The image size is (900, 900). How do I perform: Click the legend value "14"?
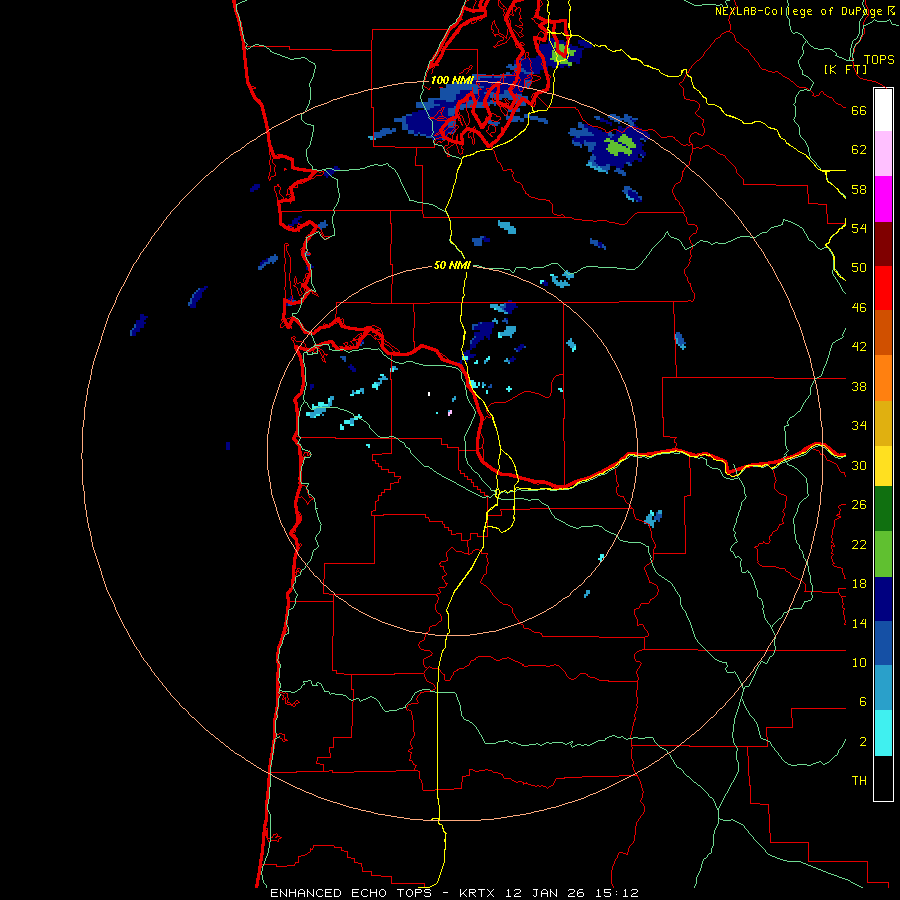[859, 623]
